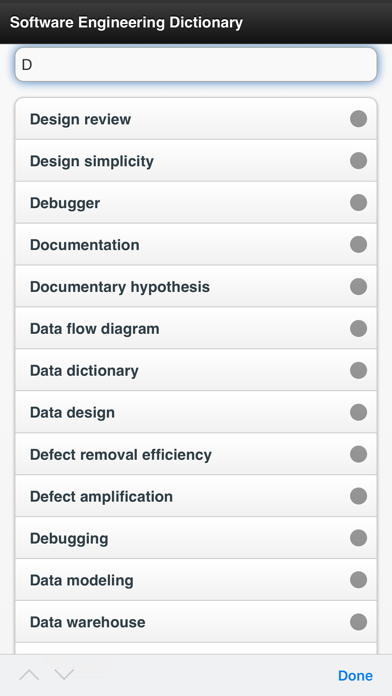The image size is (392, 696).
Task: Tap the gray dot next to Debugger
Action: [358, 203]
